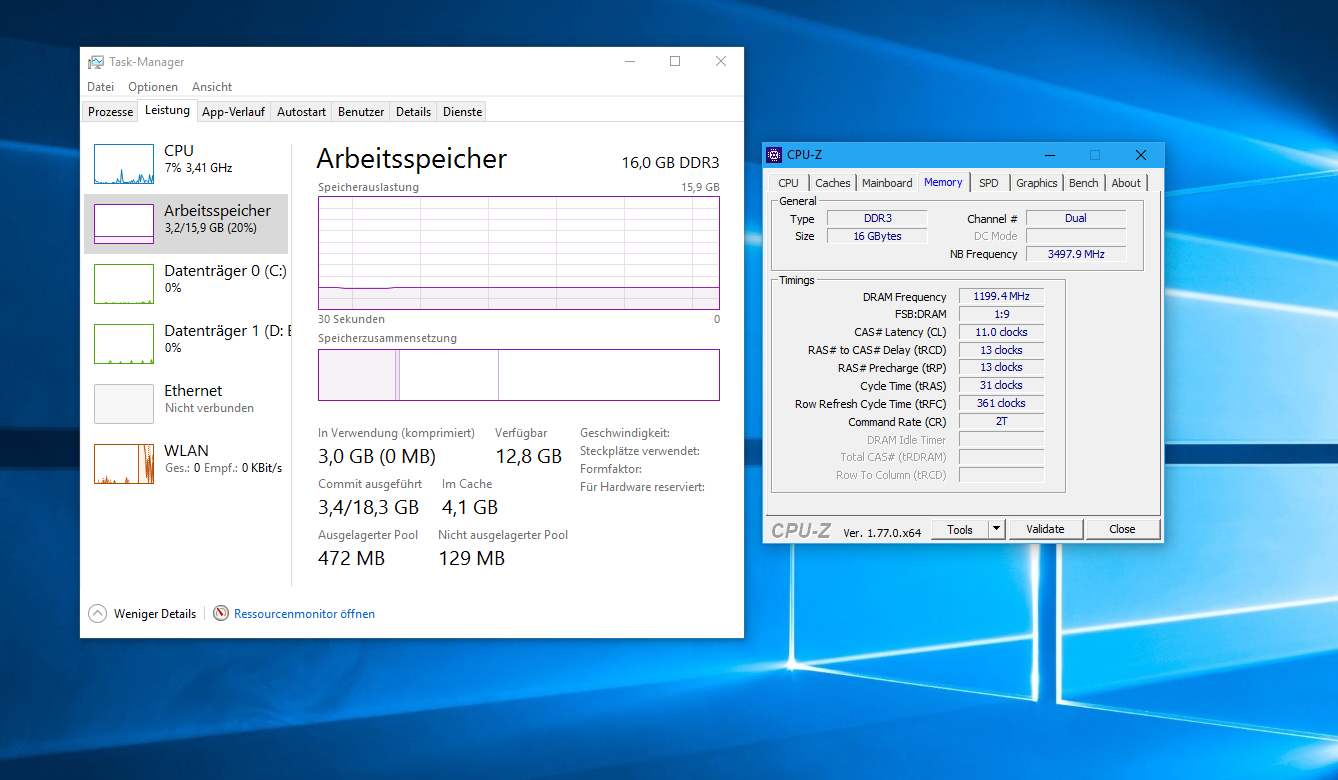Screen dimensions: 1338x780
Task: Switch to the Prozesse tab
Action: pos(110,112)
